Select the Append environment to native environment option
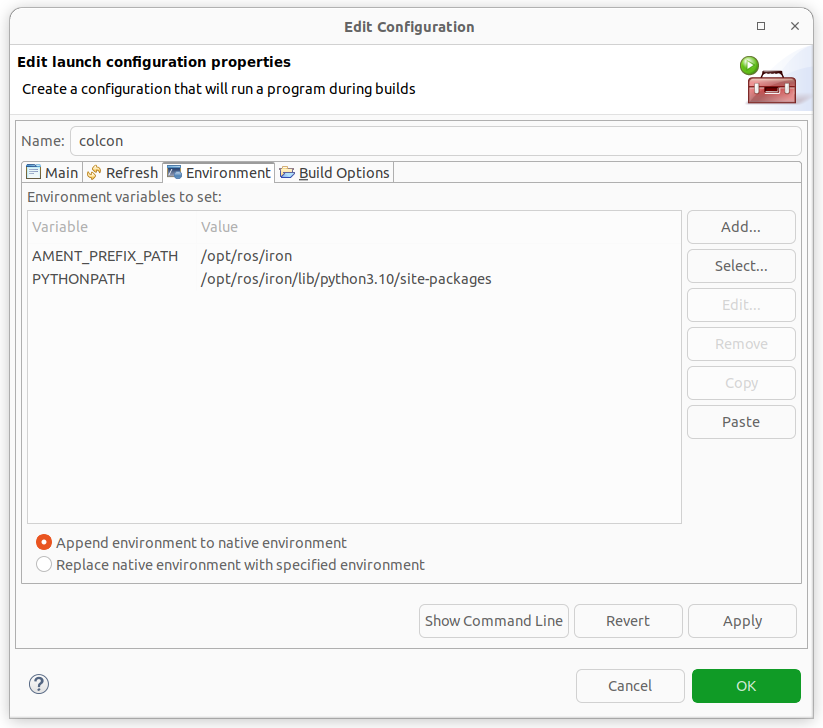The image size is (823, 728). [44, 542]
